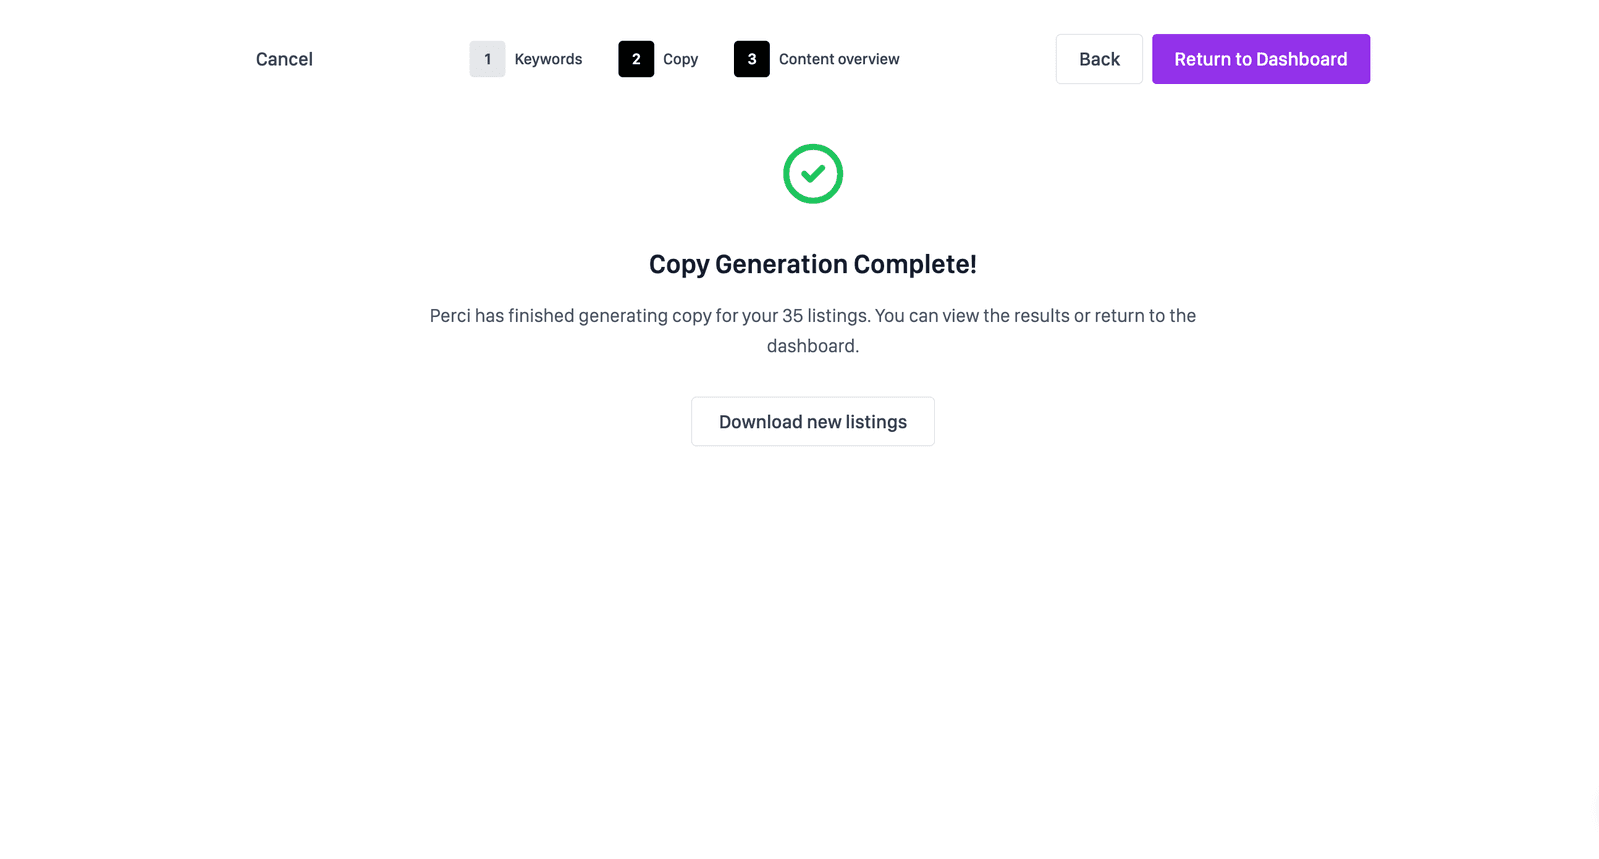The image size is (1599, 859).
Task: Click the green checkmark success icon
Action: tap(812, 174)
